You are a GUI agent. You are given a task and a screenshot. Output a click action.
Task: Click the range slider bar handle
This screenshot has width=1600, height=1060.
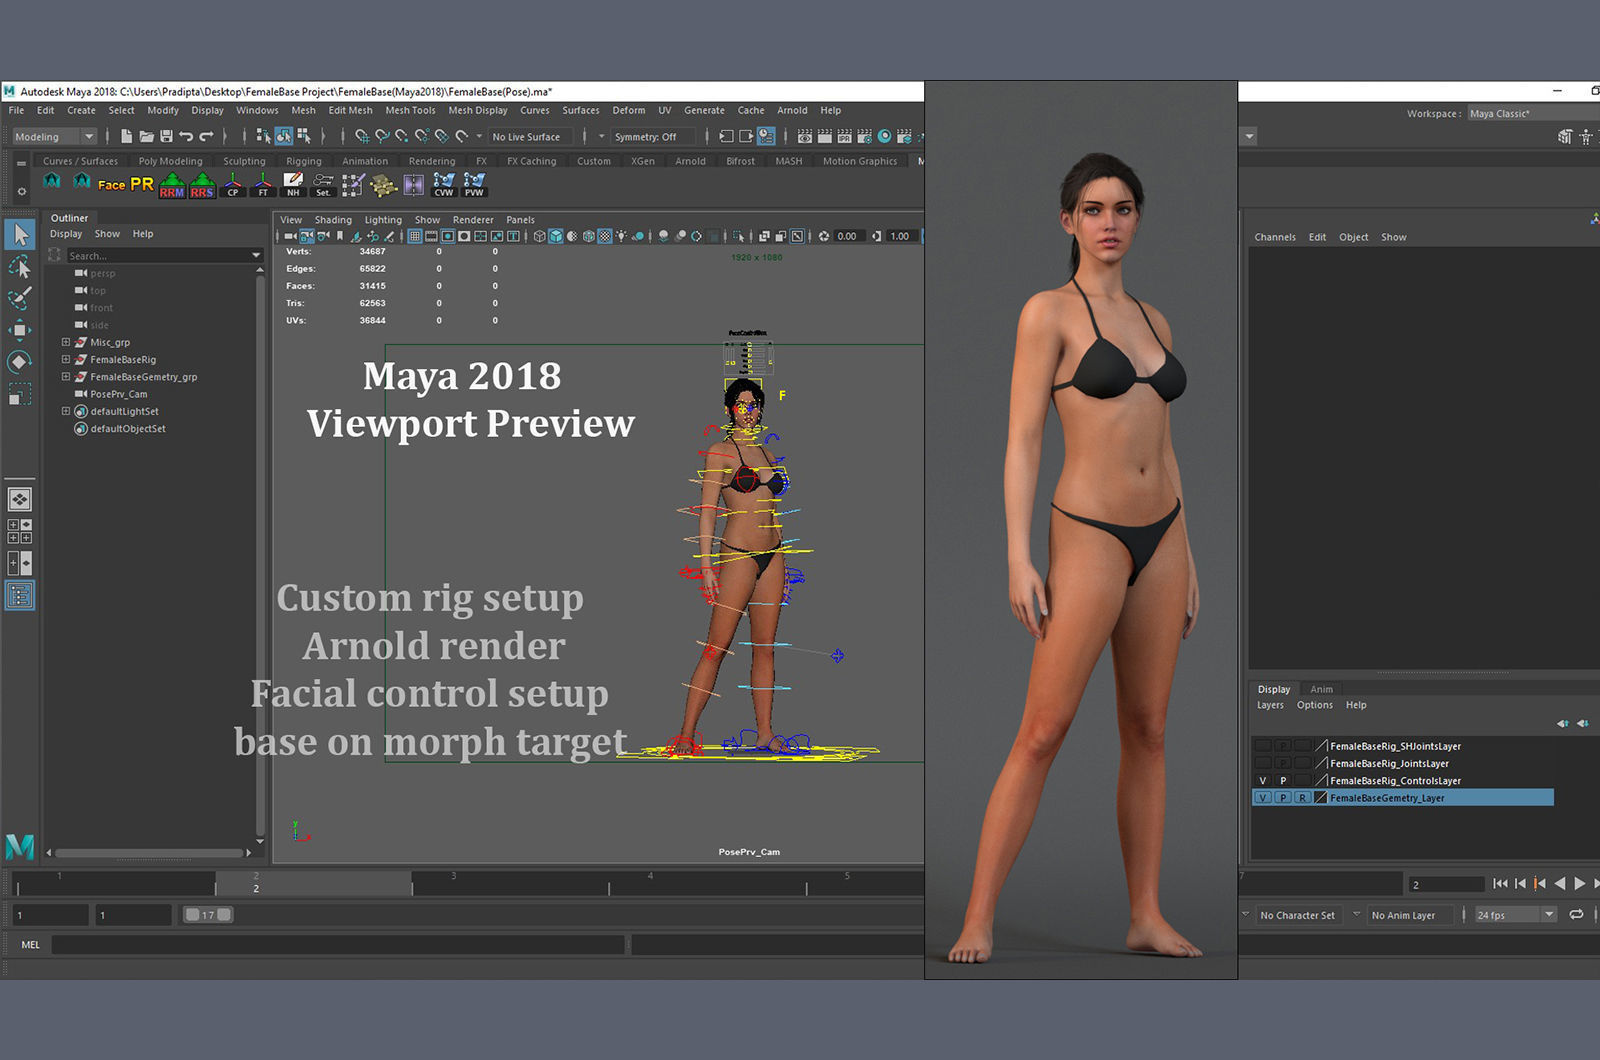coord(208,914)
